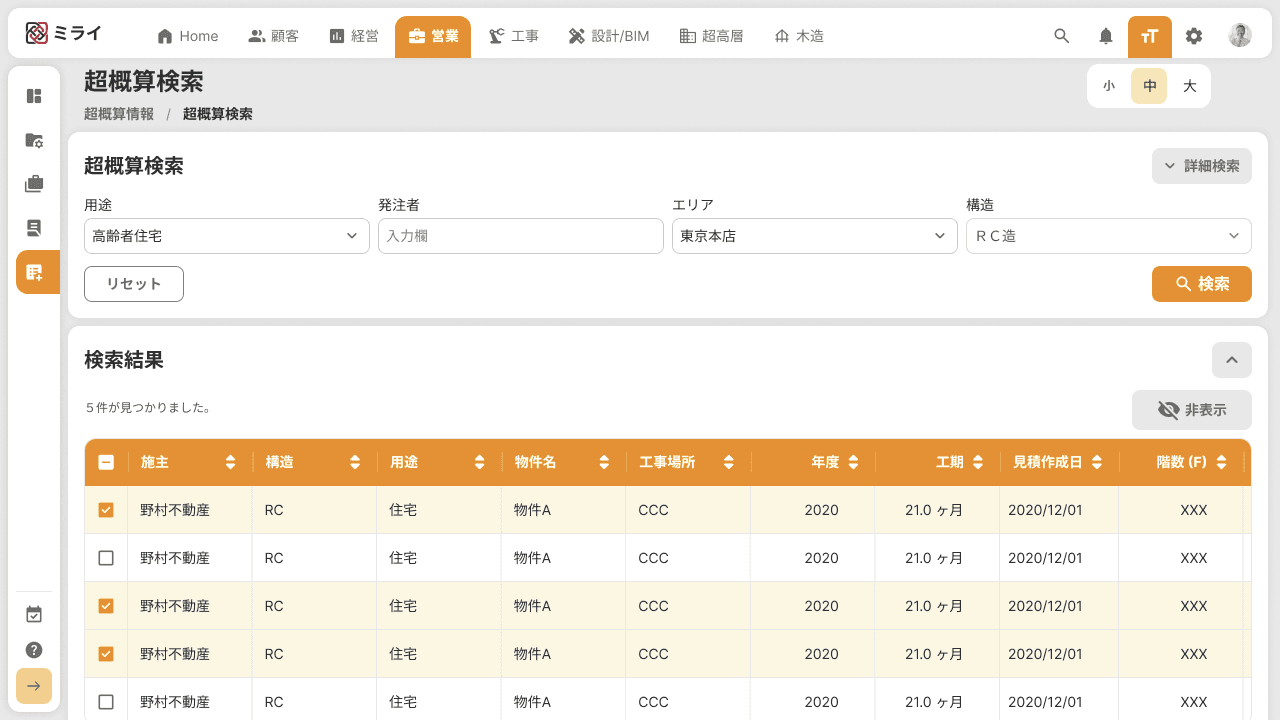Open the briefcase icon in the sidebar

coord(34,184)
